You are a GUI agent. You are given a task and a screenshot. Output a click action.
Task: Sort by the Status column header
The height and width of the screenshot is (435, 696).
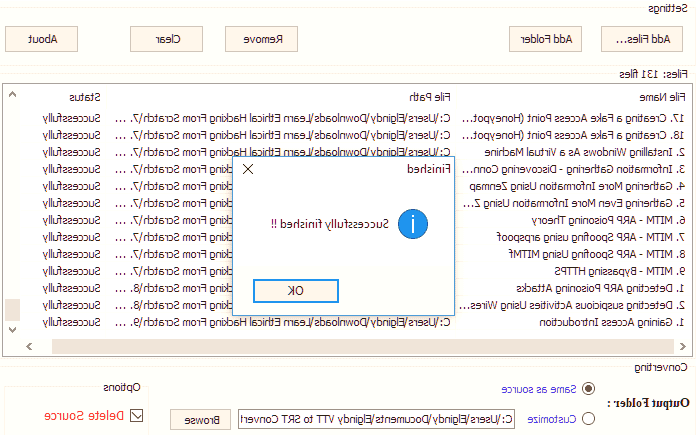[x=84, y=97]
